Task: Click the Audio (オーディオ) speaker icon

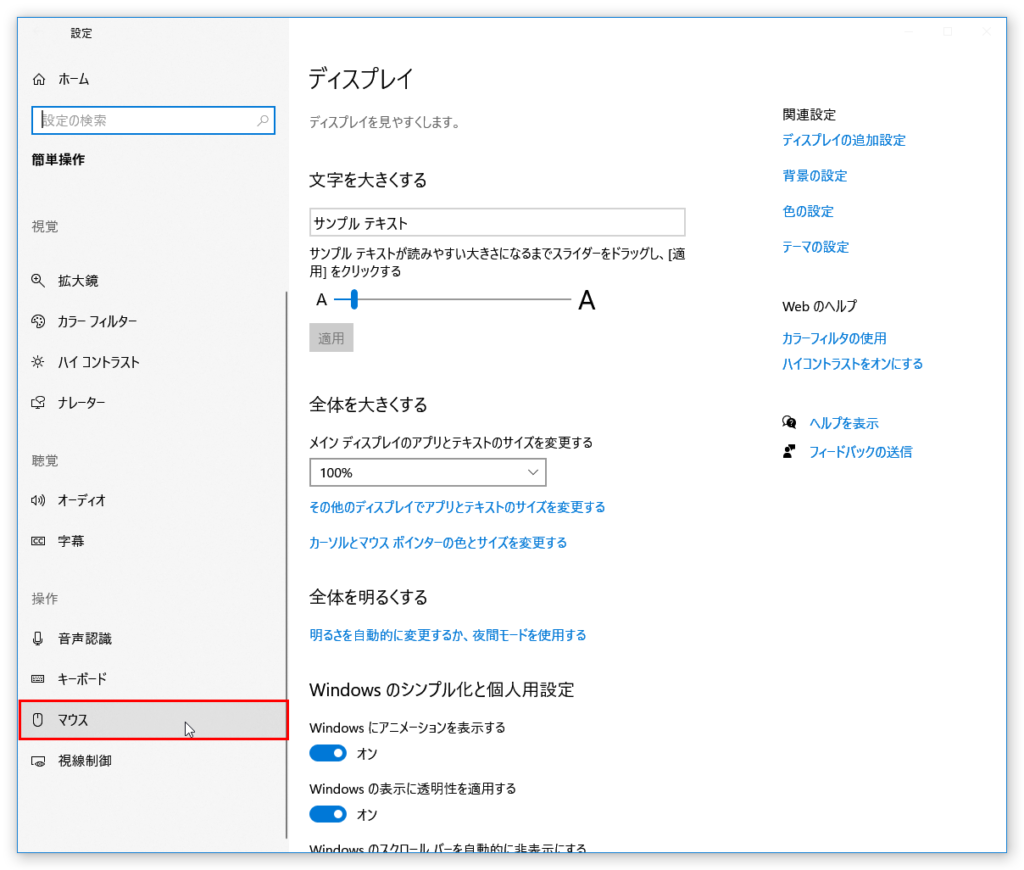Action: coord(38,500)
